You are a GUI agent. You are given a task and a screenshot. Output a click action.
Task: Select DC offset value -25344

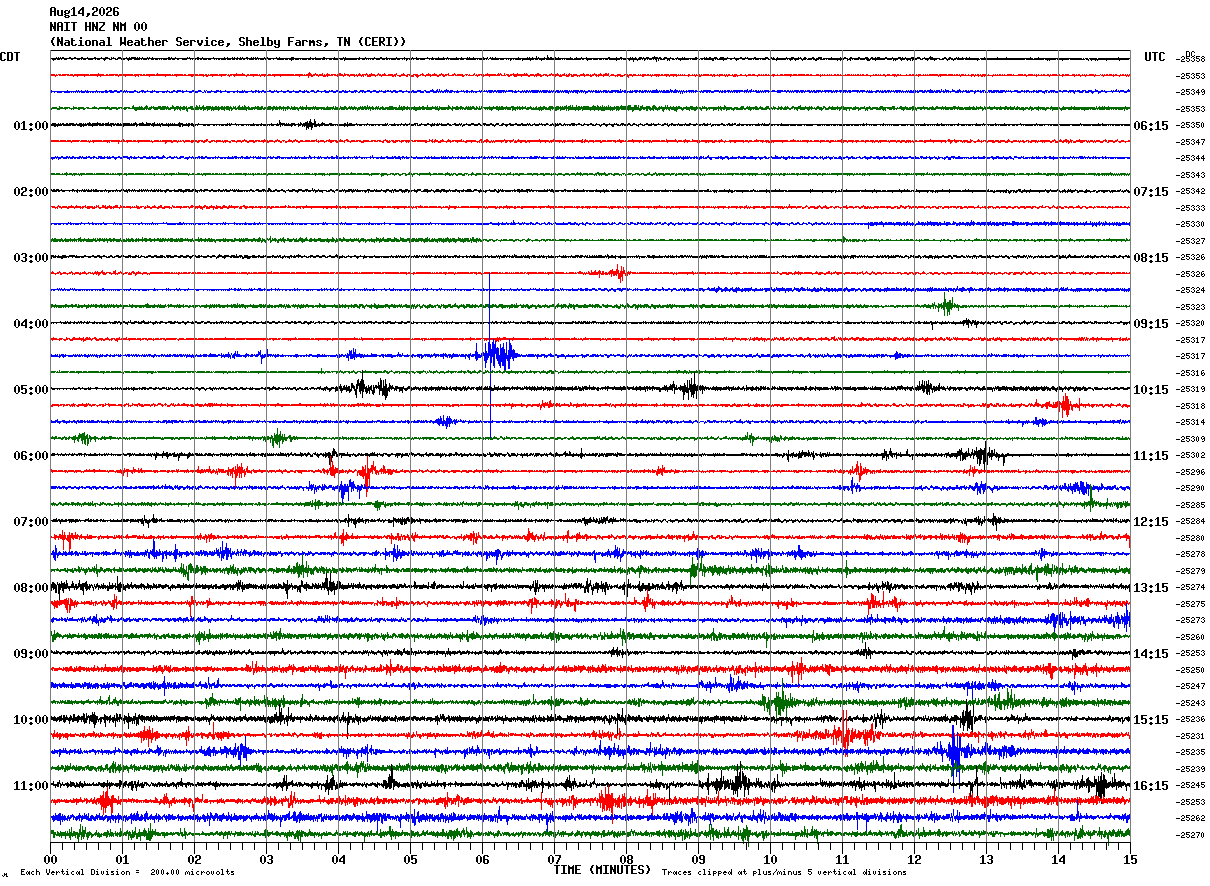click(x=1191, y=159)
